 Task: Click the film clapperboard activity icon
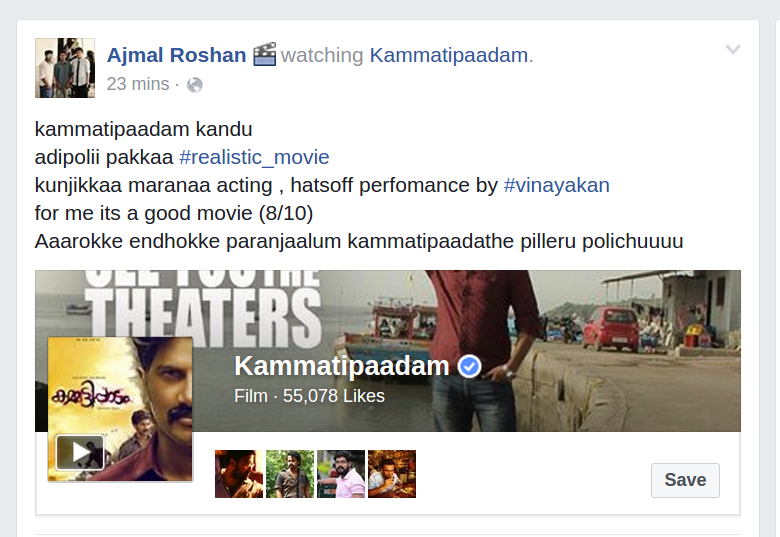(x=264, y=55)
